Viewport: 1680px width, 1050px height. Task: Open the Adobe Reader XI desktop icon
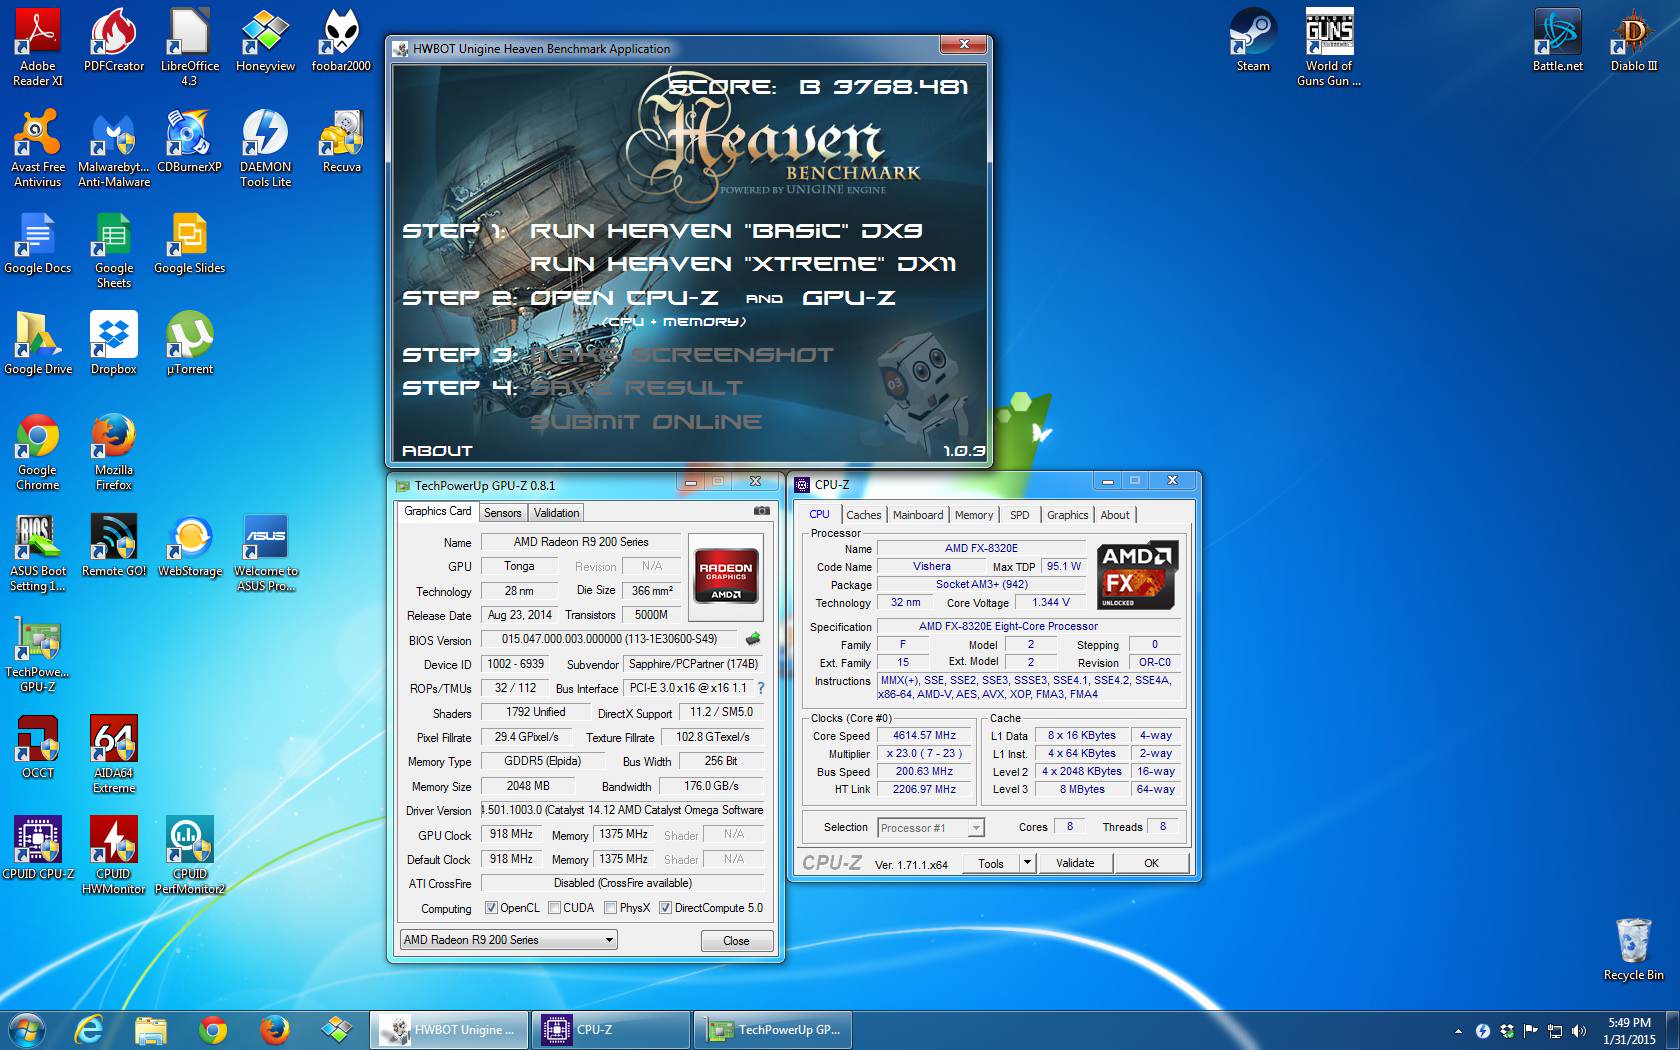point(38,47)
